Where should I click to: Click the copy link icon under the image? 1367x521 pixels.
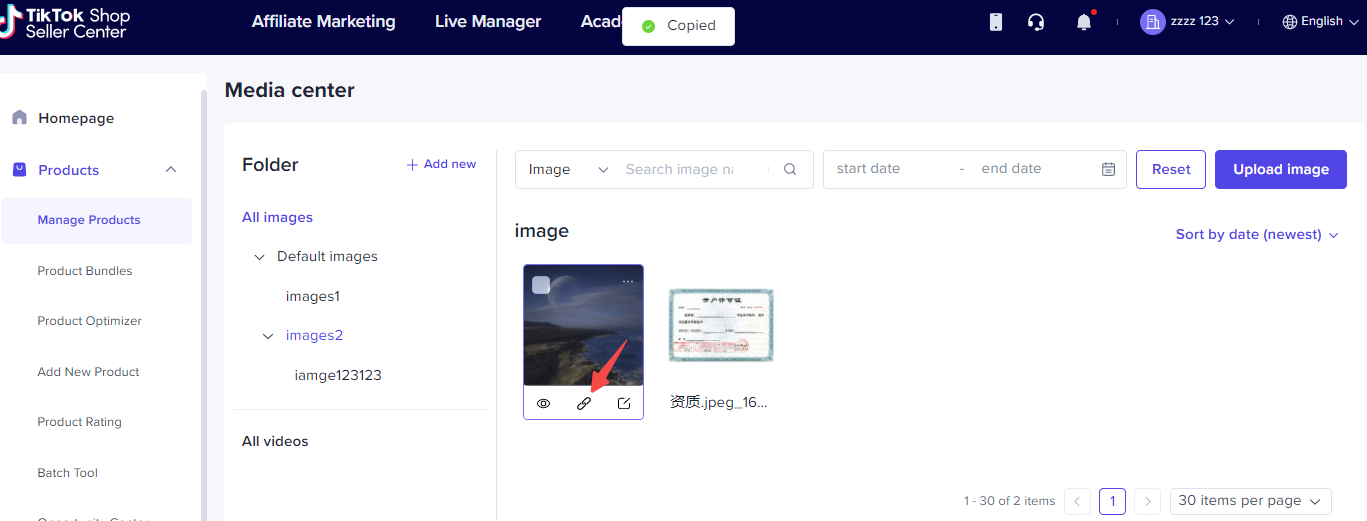coord(584,404)
